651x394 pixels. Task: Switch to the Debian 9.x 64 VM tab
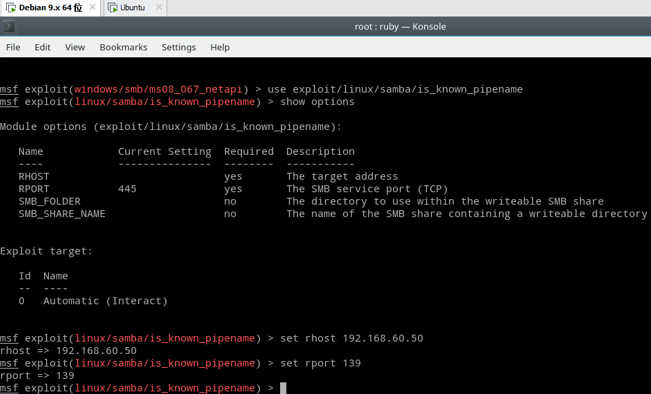pyautogui.click(x=50, y=7)
